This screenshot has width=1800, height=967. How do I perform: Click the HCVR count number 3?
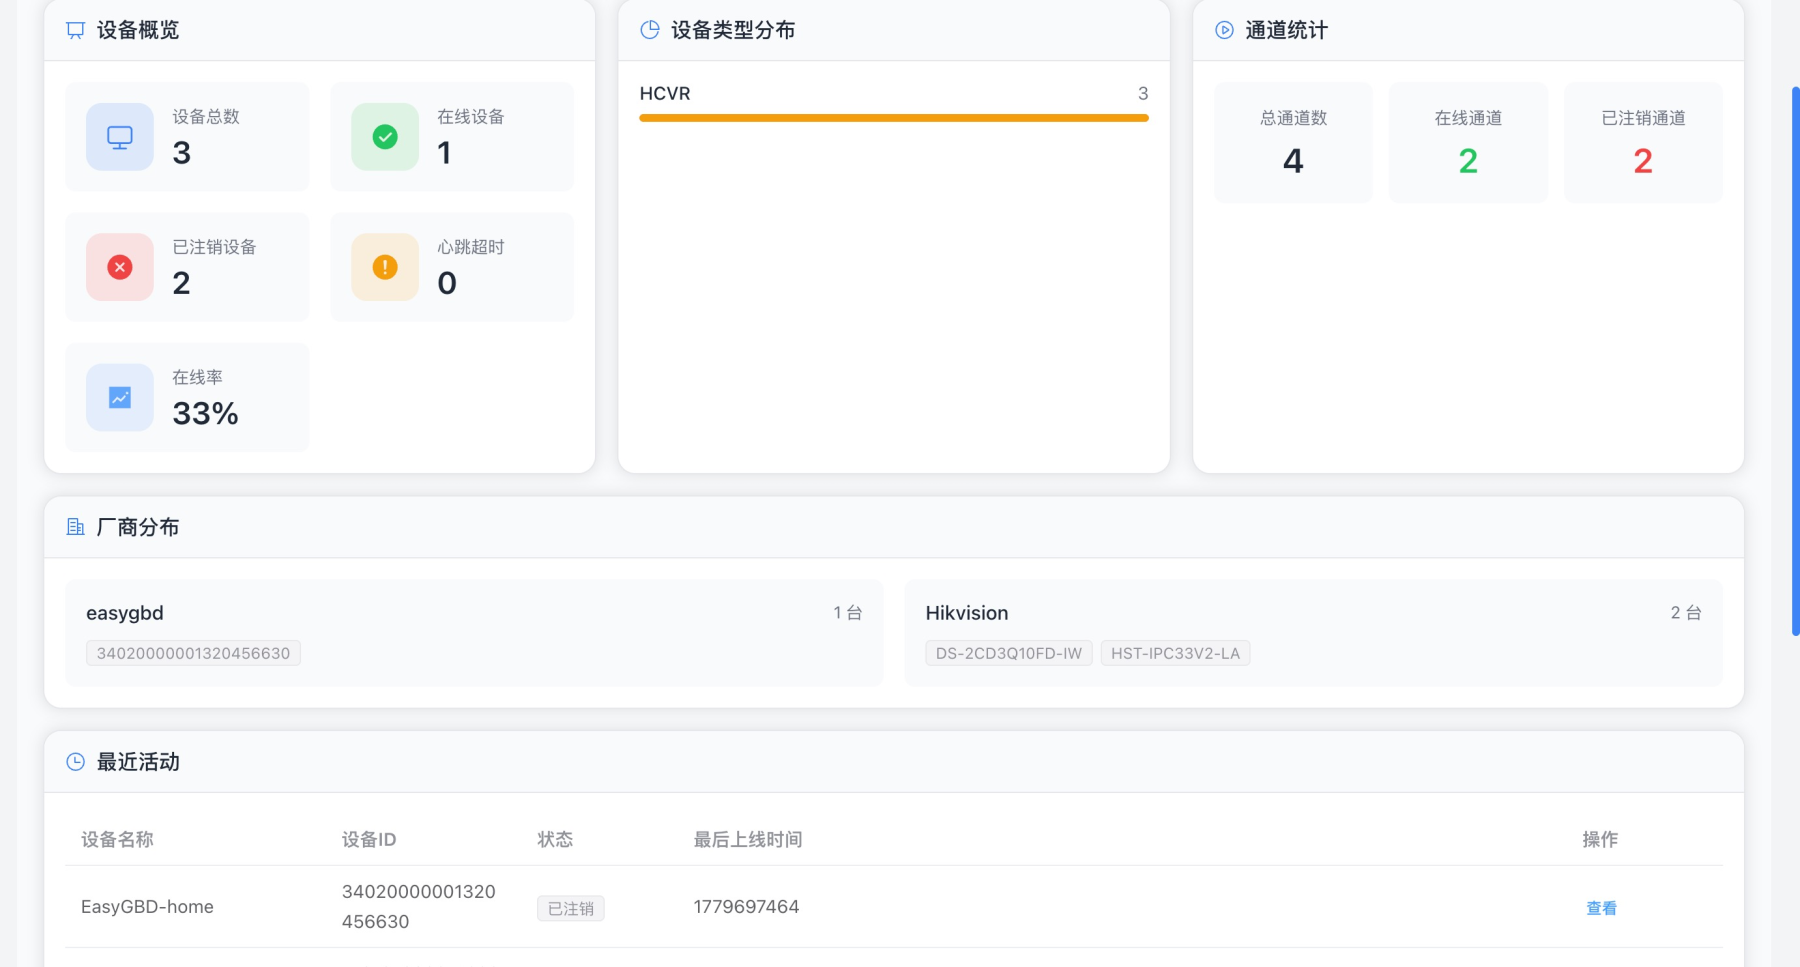1143,93
